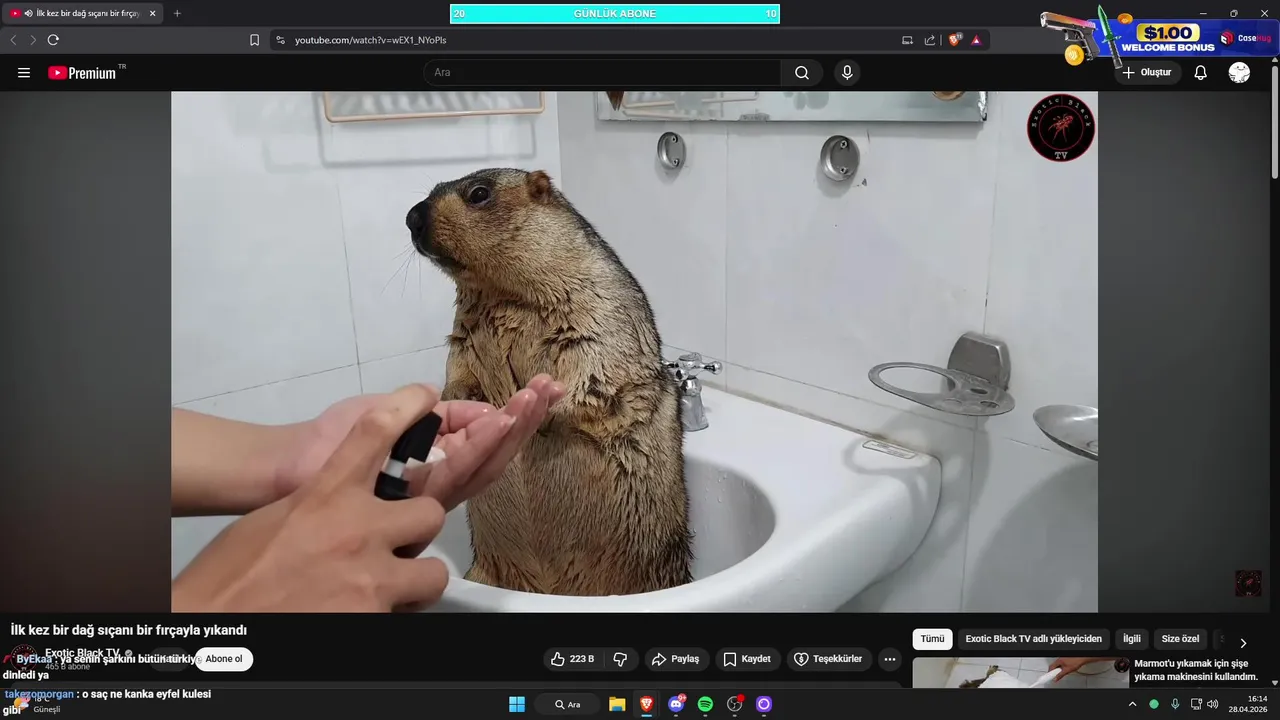Show hidden system tray icons chevron
Image resolution: width=1280 pixels, height=720 pixels.
pyautogui.click(x=1132, y=704)
